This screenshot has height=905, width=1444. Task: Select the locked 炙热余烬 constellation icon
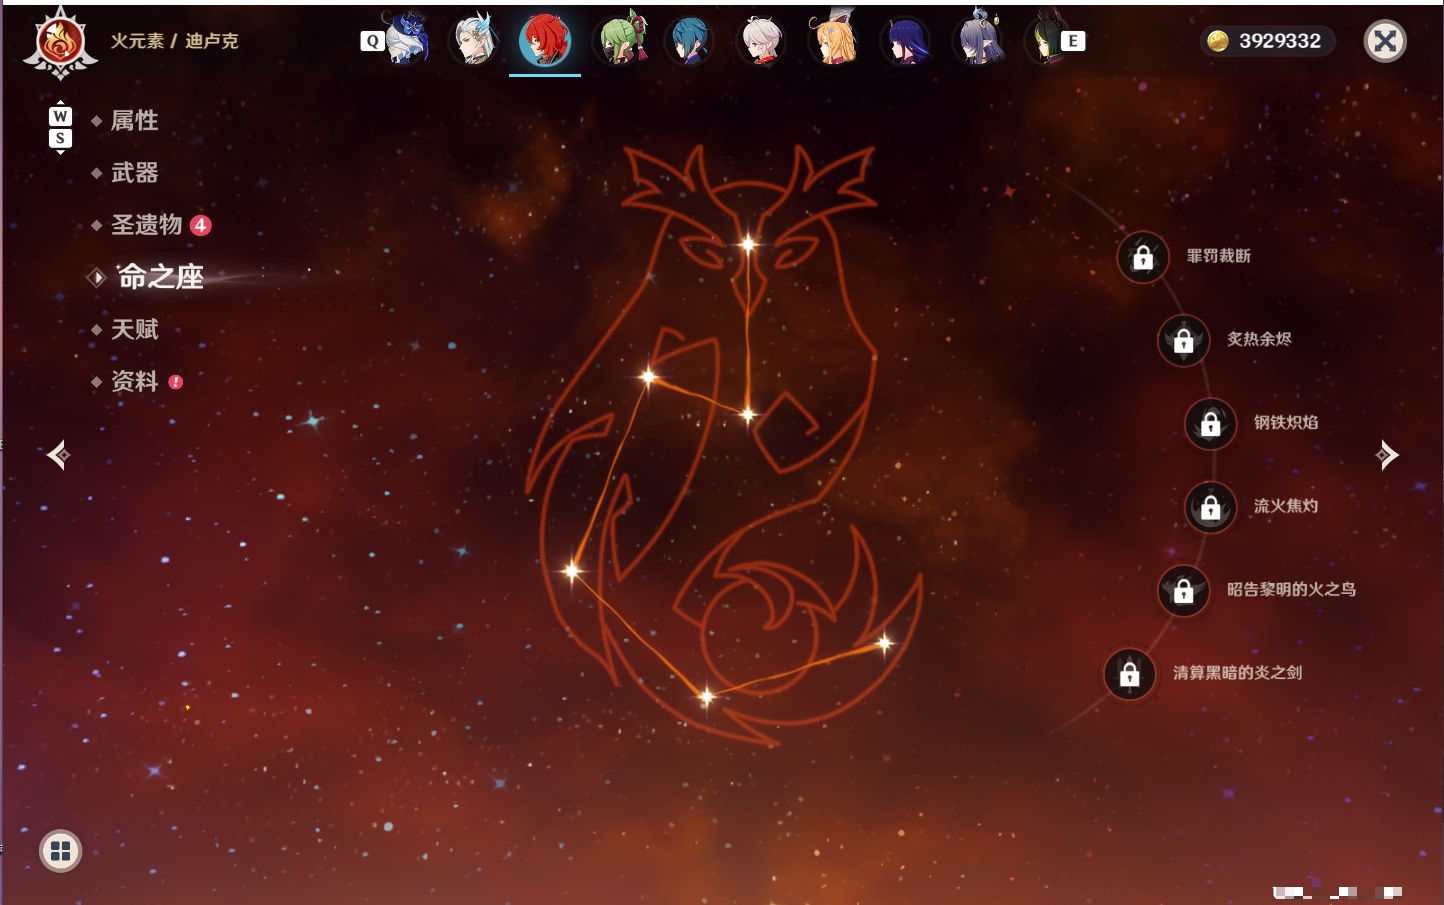[1184, 341]
